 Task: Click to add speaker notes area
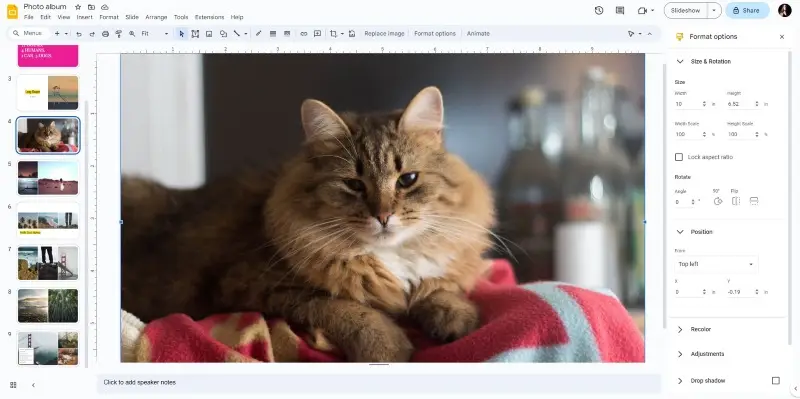378,383
